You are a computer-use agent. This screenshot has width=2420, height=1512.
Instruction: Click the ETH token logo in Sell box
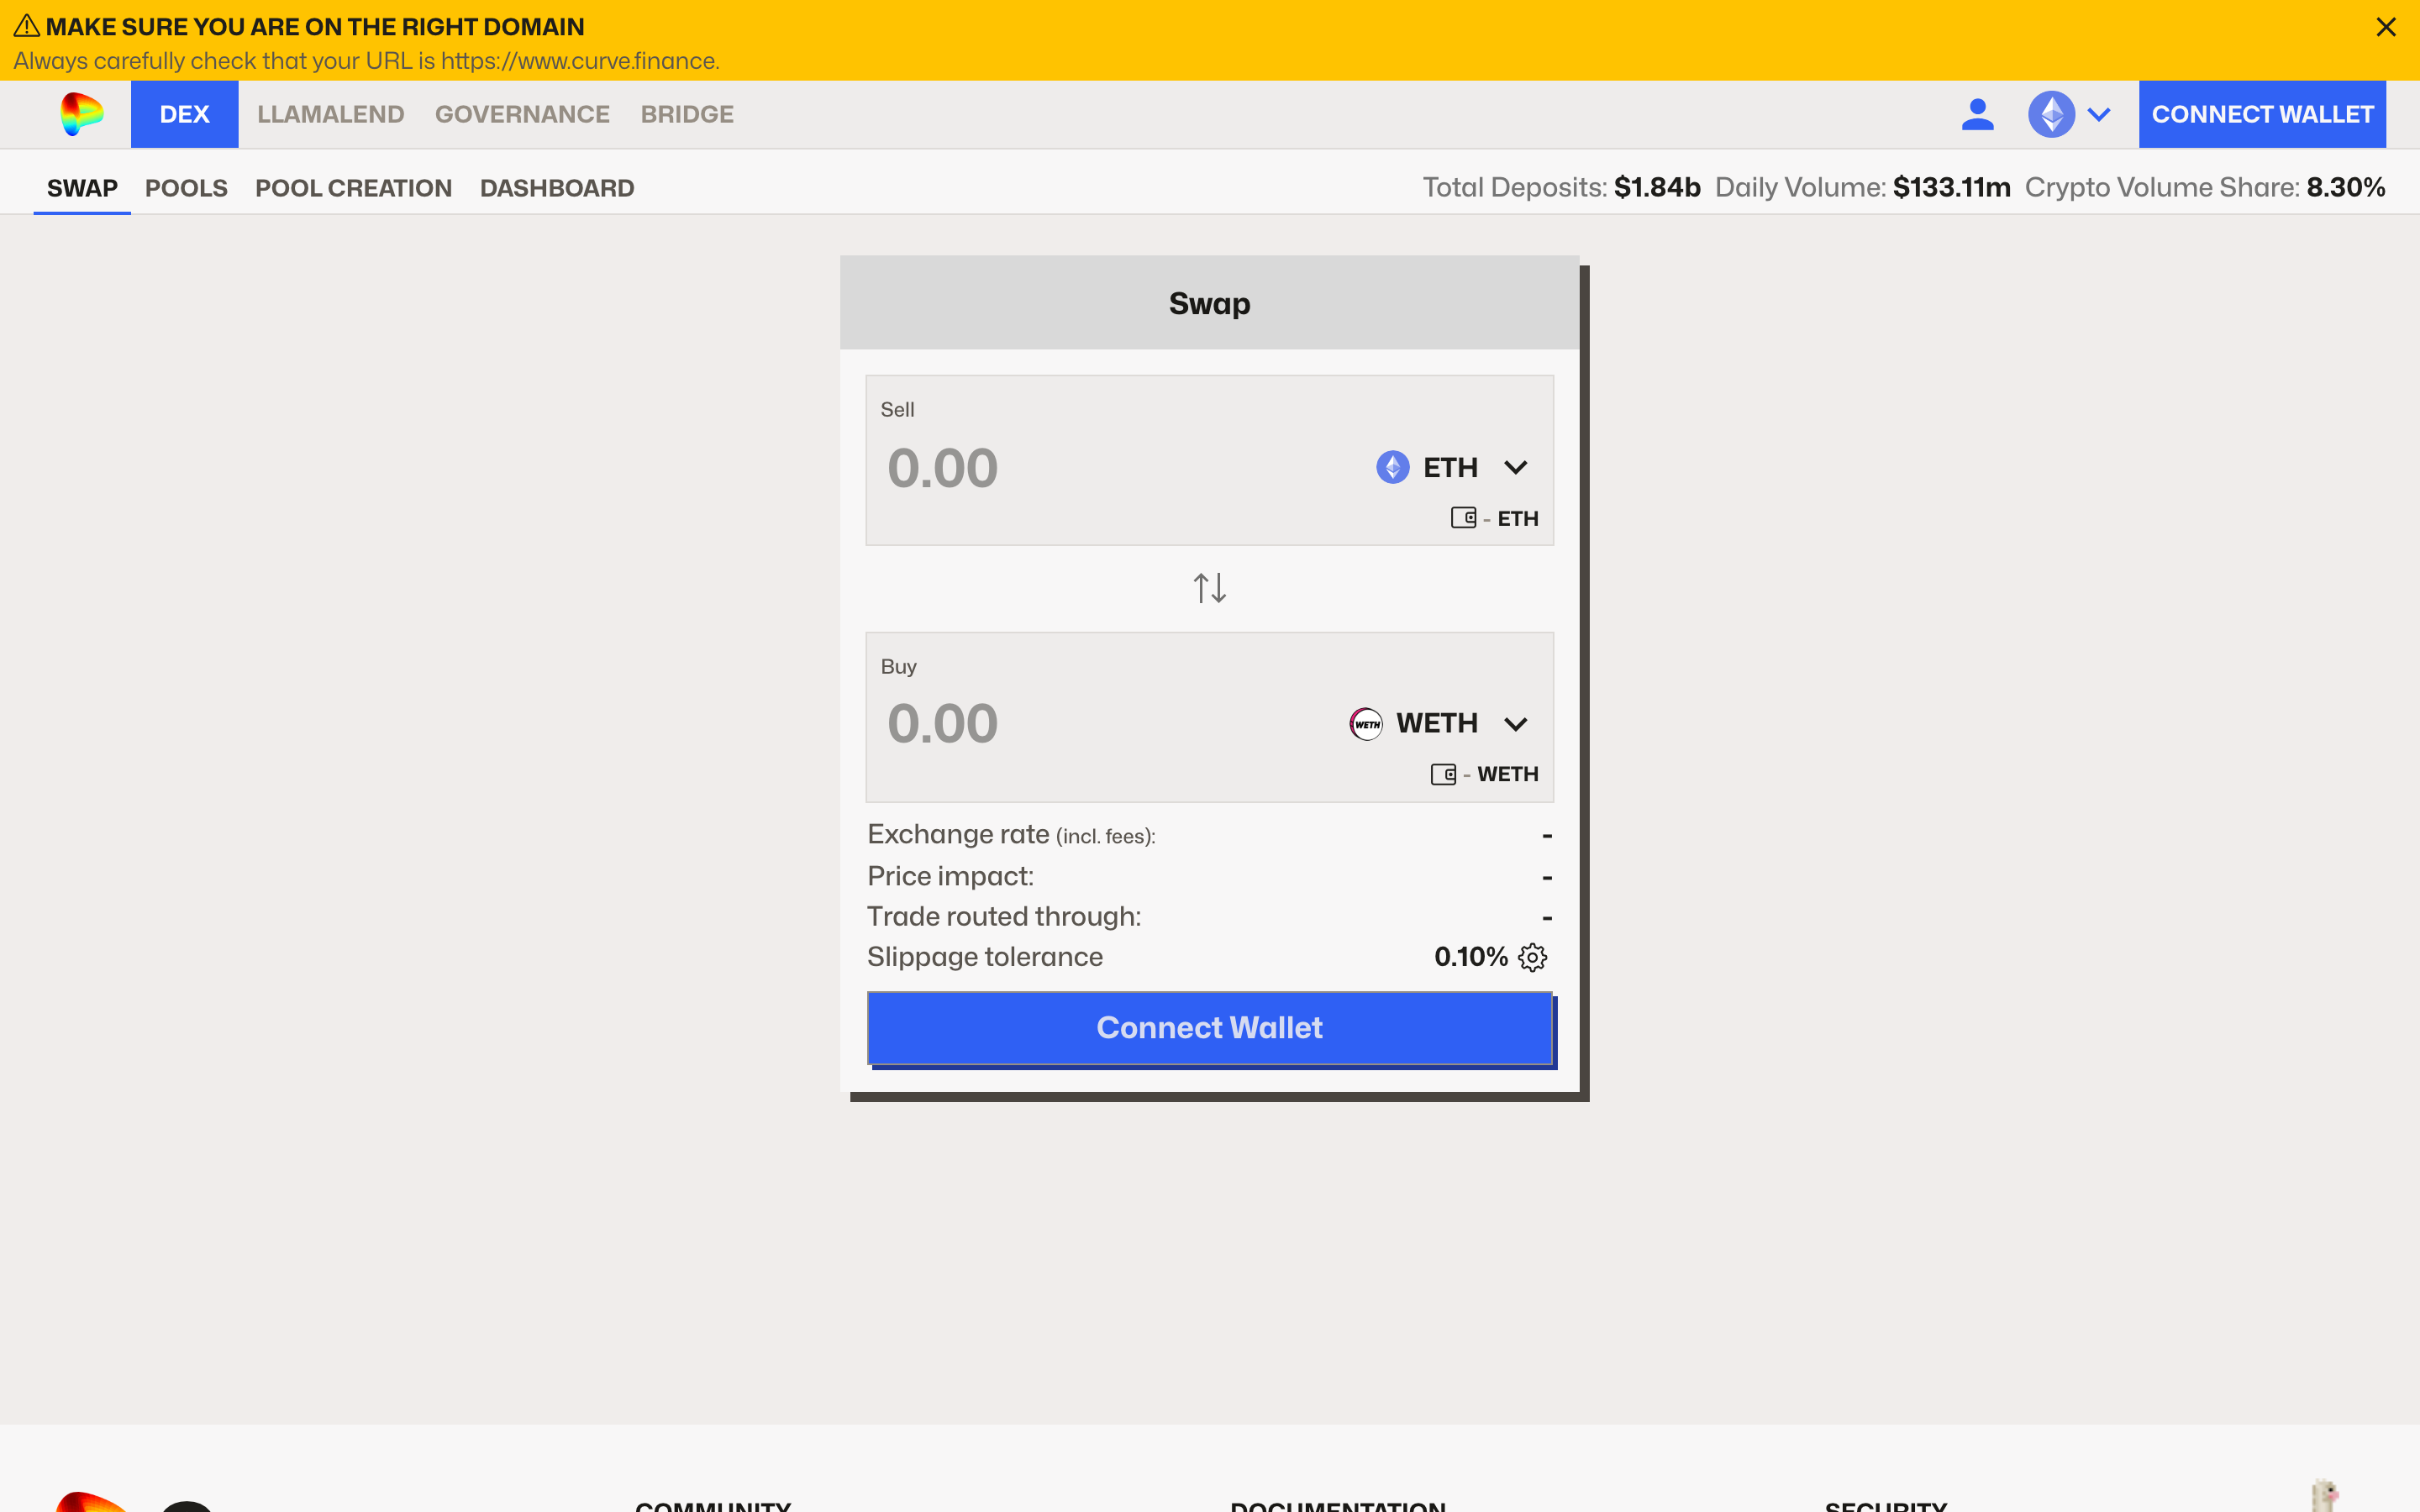point(1392,467)
